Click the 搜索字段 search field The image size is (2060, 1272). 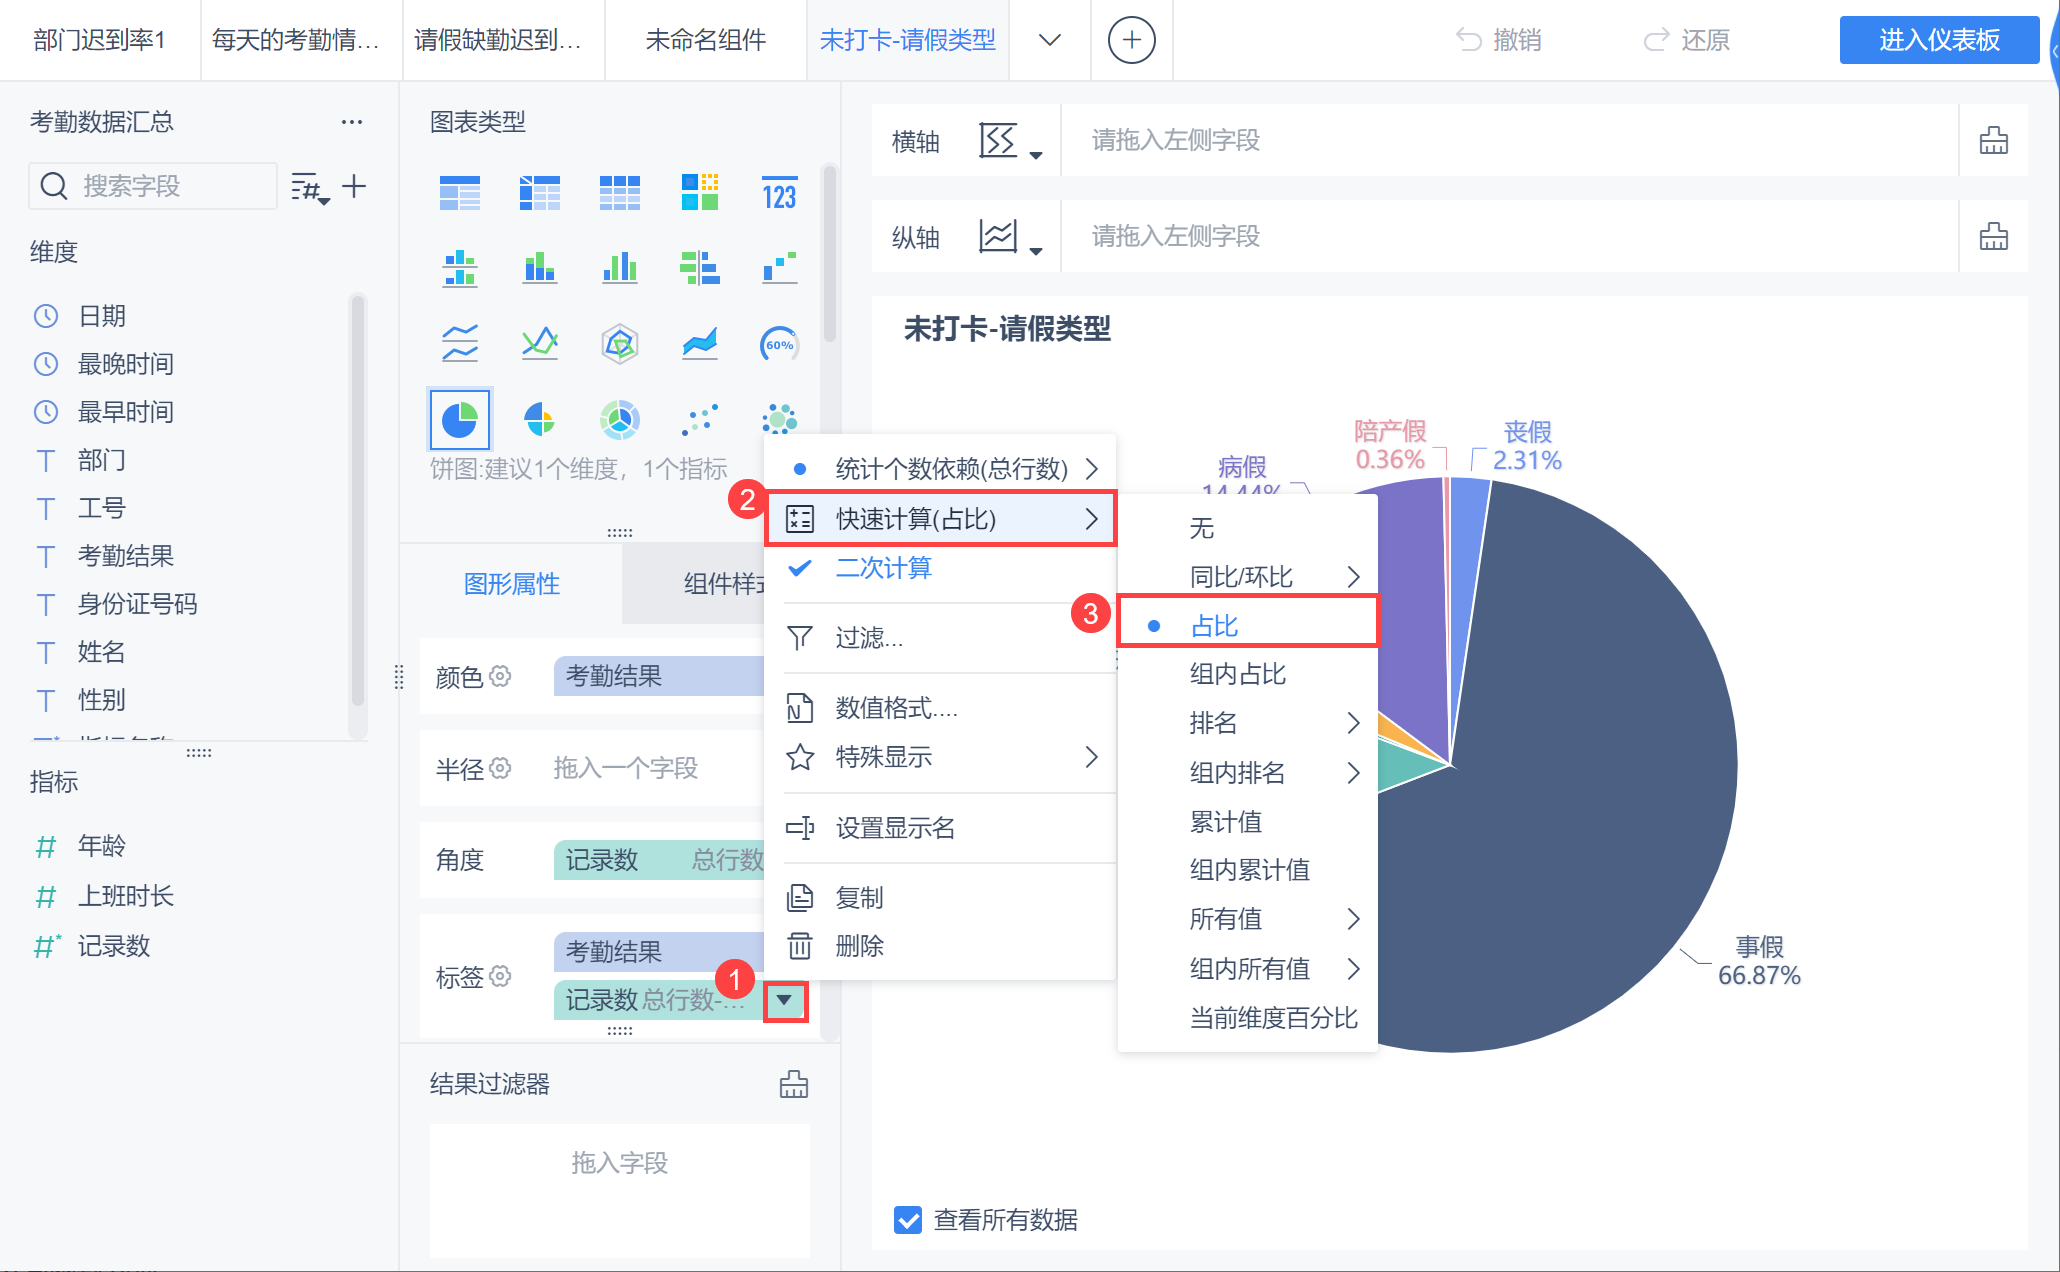(x=160, y=186)
